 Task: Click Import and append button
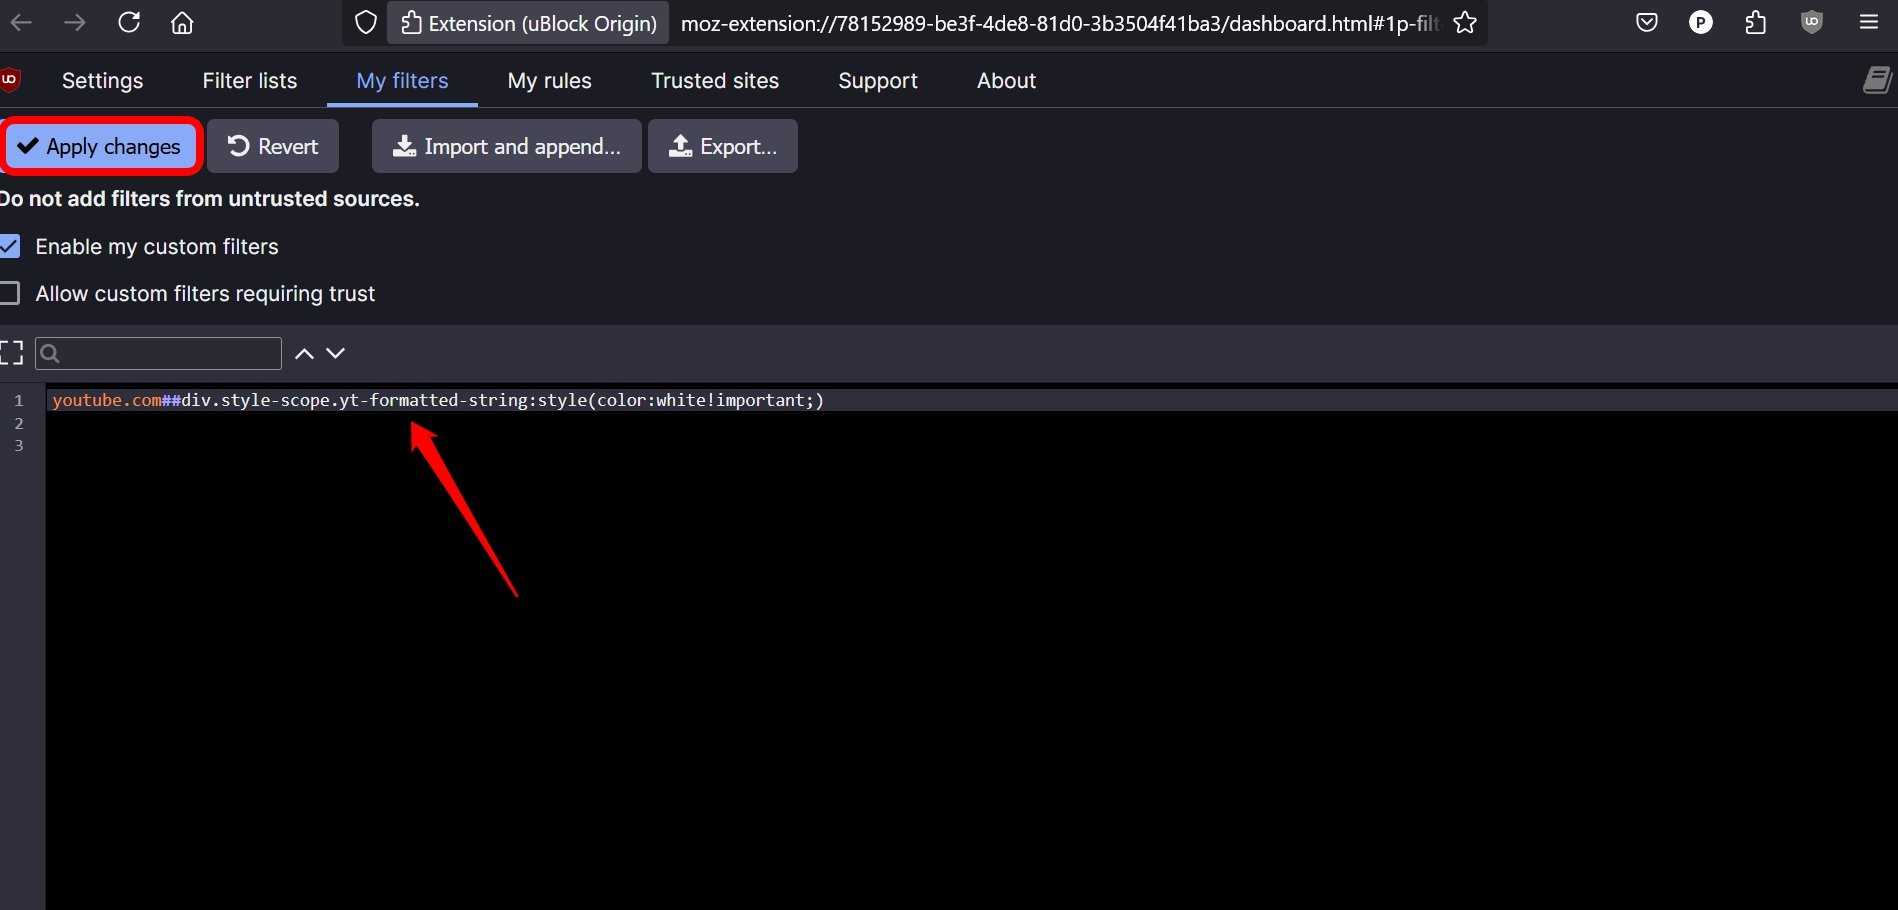[x=507, y=147]
